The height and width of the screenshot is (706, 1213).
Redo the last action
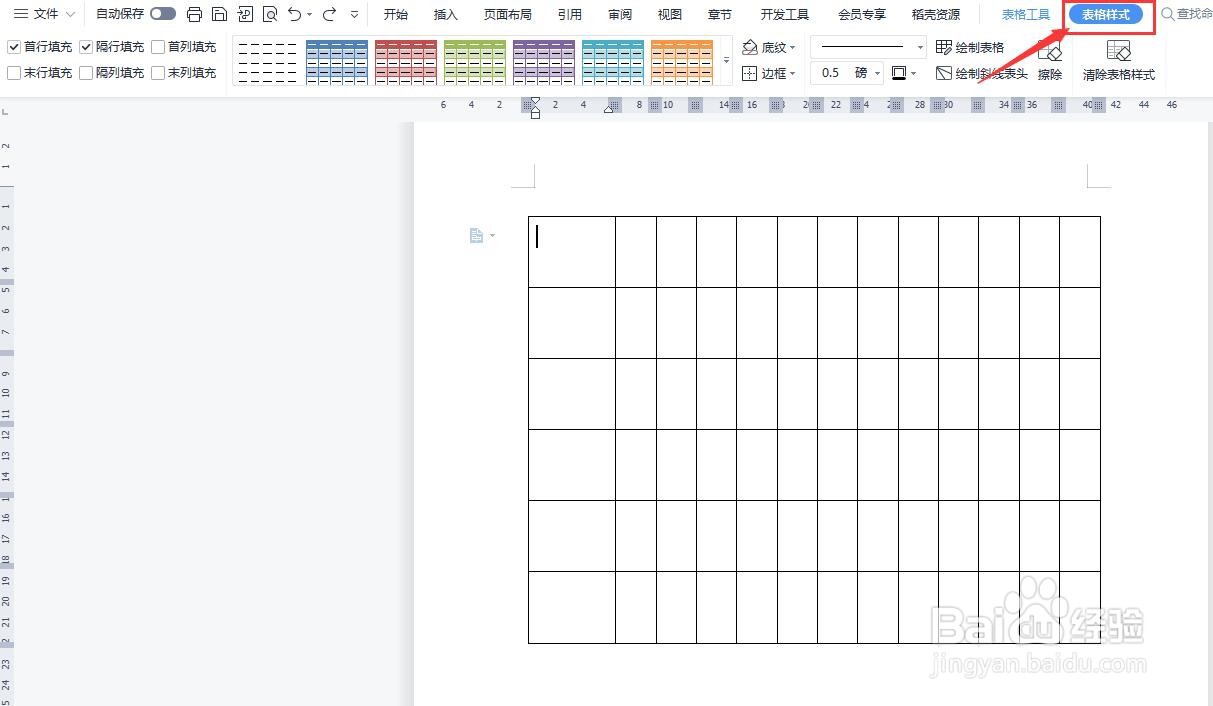tap(329, 14)
